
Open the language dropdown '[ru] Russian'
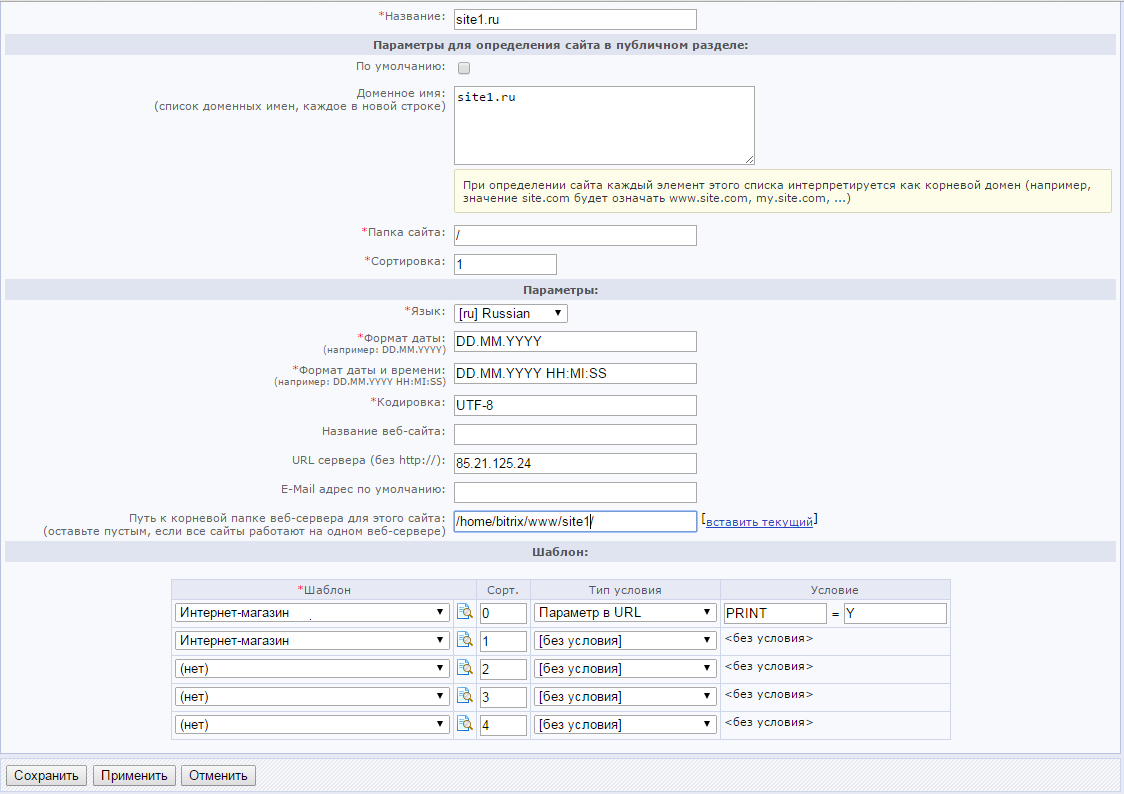point(511,313)
